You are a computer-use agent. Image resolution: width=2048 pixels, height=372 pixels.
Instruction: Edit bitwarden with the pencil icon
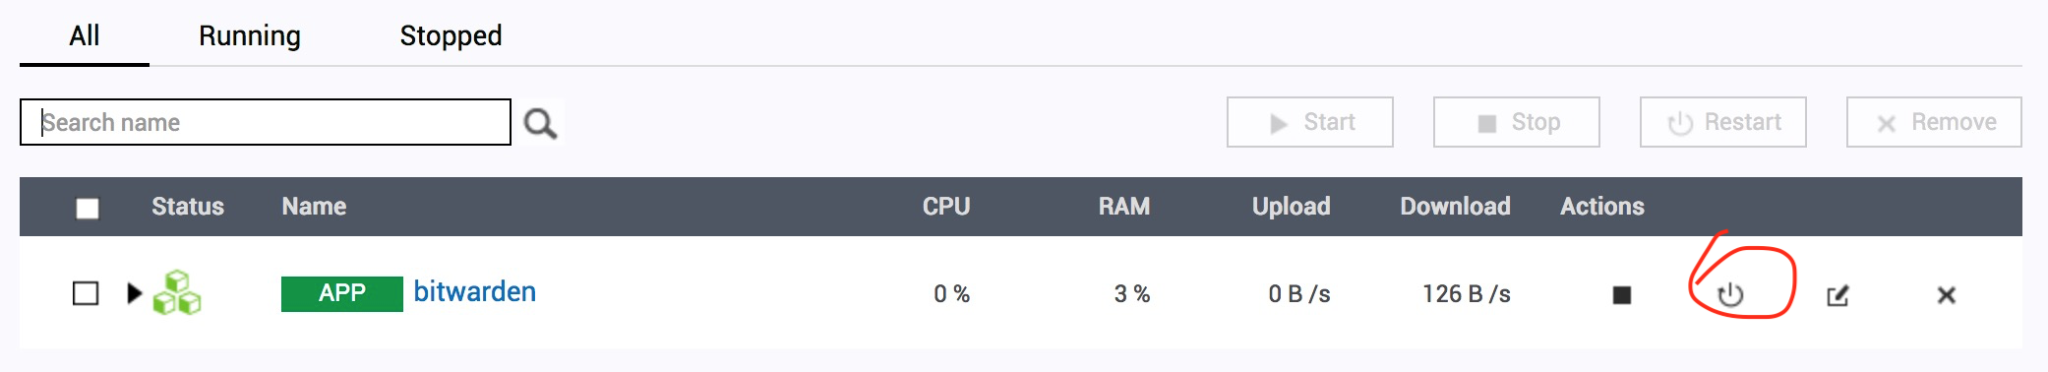click(x=1838, y=295)
